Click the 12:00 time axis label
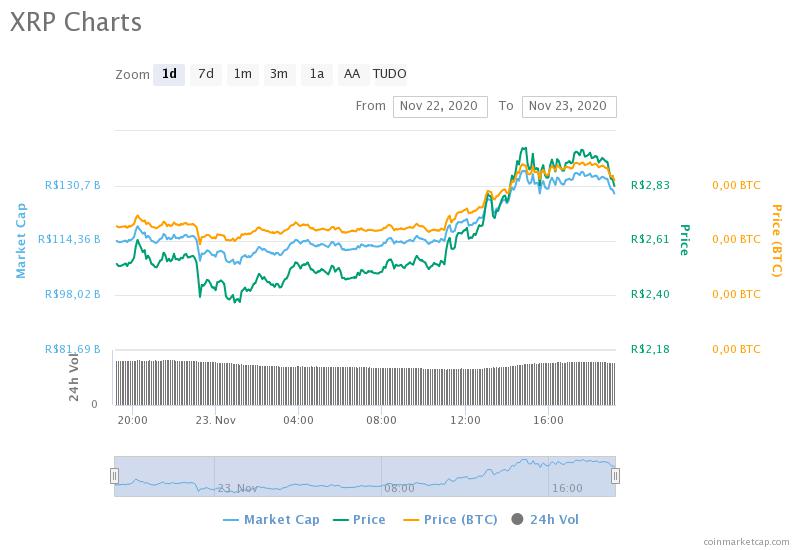 pos(465,420)
